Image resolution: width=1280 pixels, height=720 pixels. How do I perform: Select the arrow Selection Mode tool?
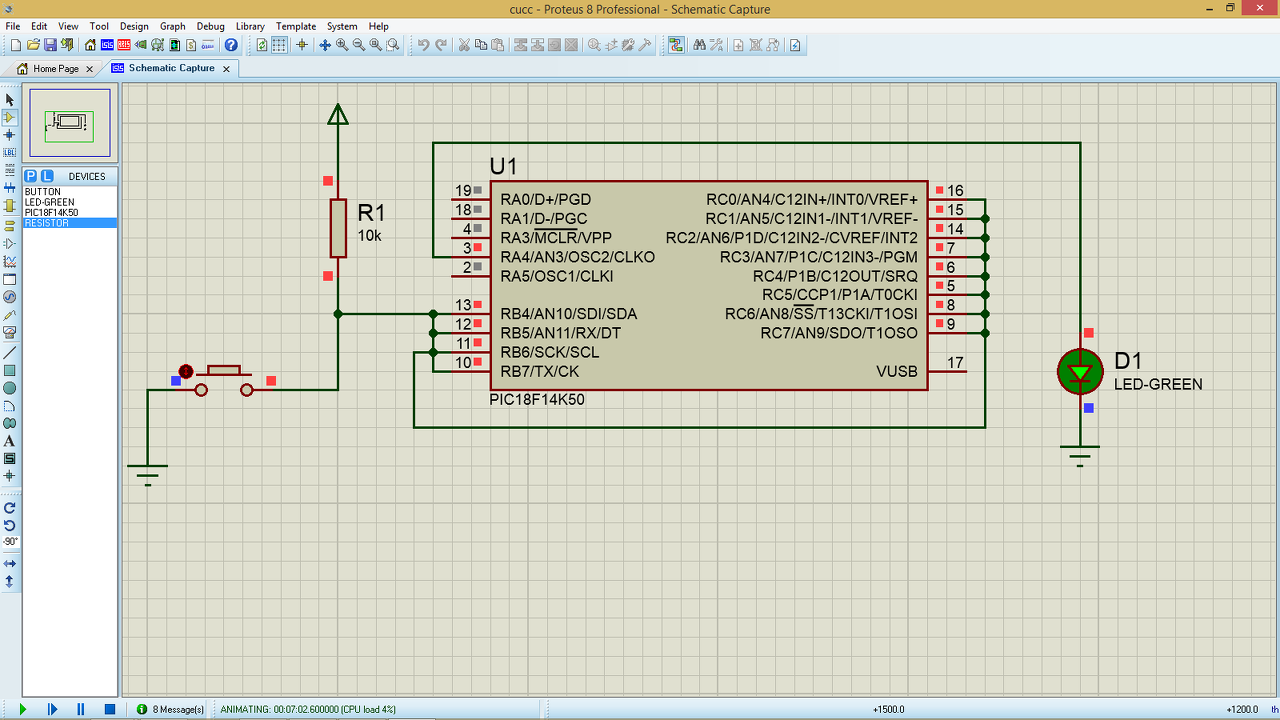pyautogui.click(x=10, y=99)
